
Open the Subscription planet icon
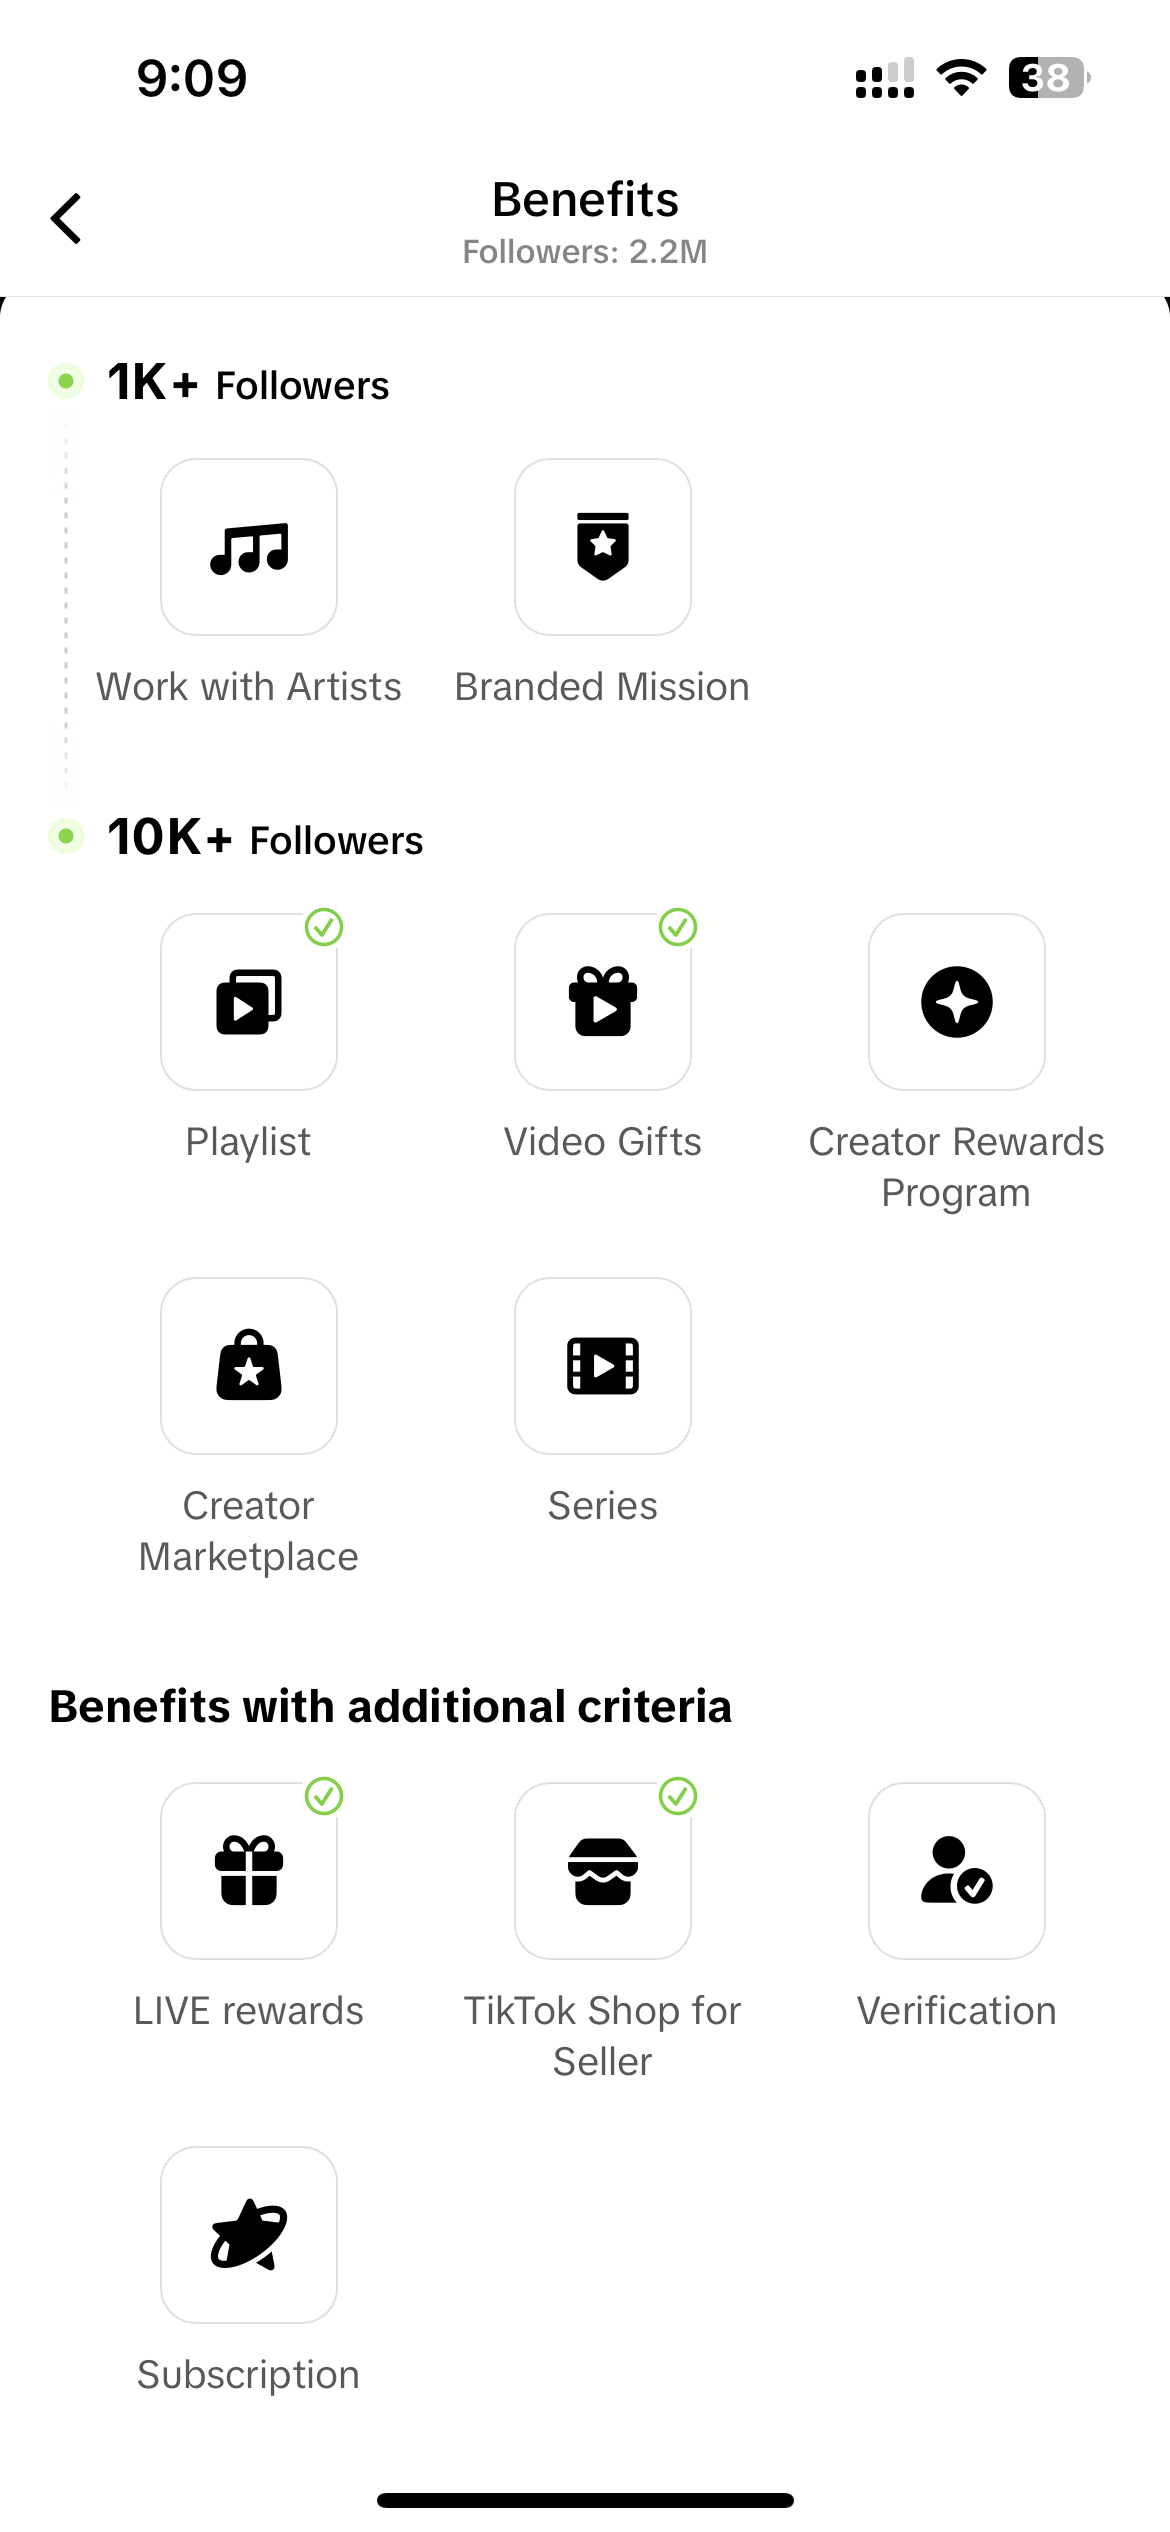pos(249,2235)
